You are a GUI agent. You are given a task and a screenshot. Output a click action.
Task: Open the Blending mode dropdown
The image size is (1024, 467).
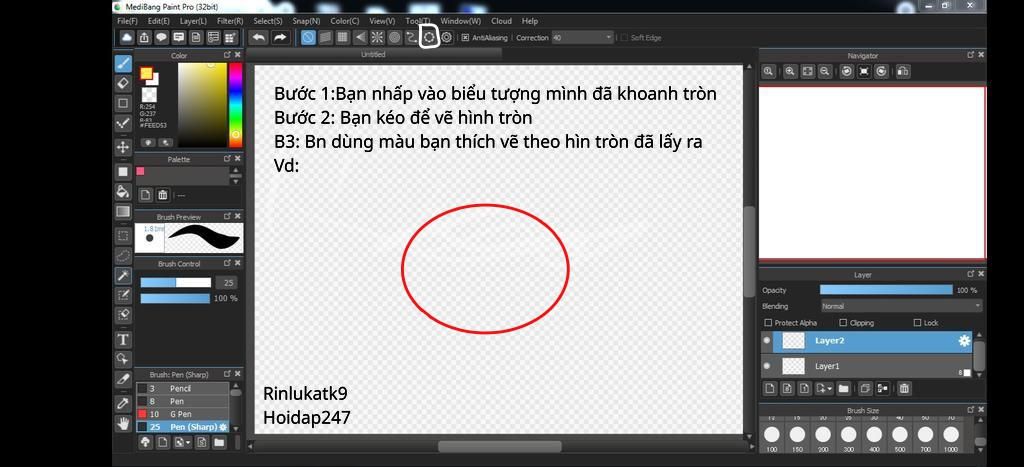tap(901, 306)
